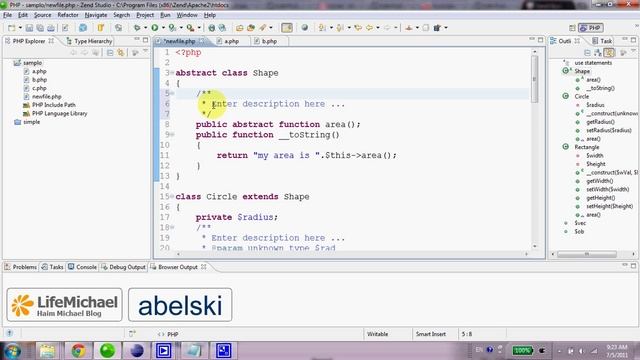
Task: Collapse the comment fold at line 5
Action: (x=172, y=93)
